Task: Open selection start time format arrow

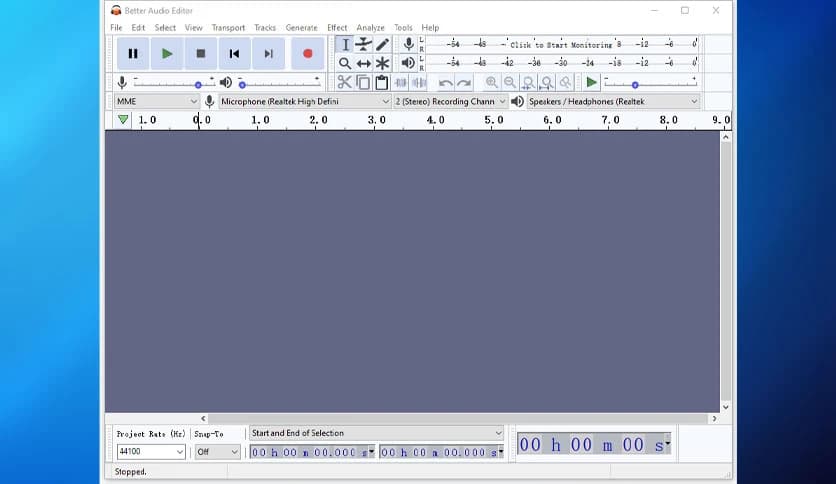Action: pyautogui.click(x=372, y=451)
